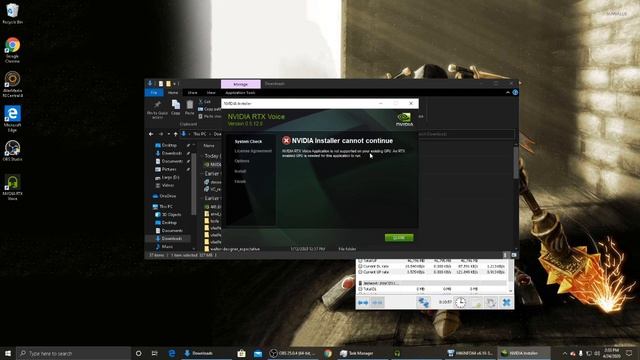Viewport: 640px width, 360px height.
Task: Select the System Check step in the installer
Action: click(248, 141)
